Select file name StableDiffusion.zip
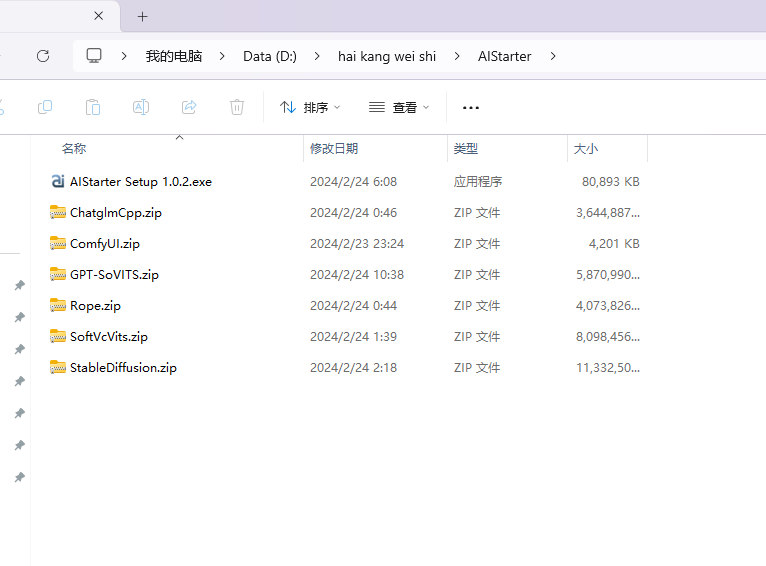Screen dimensions: 766x566 click(123, 368)
